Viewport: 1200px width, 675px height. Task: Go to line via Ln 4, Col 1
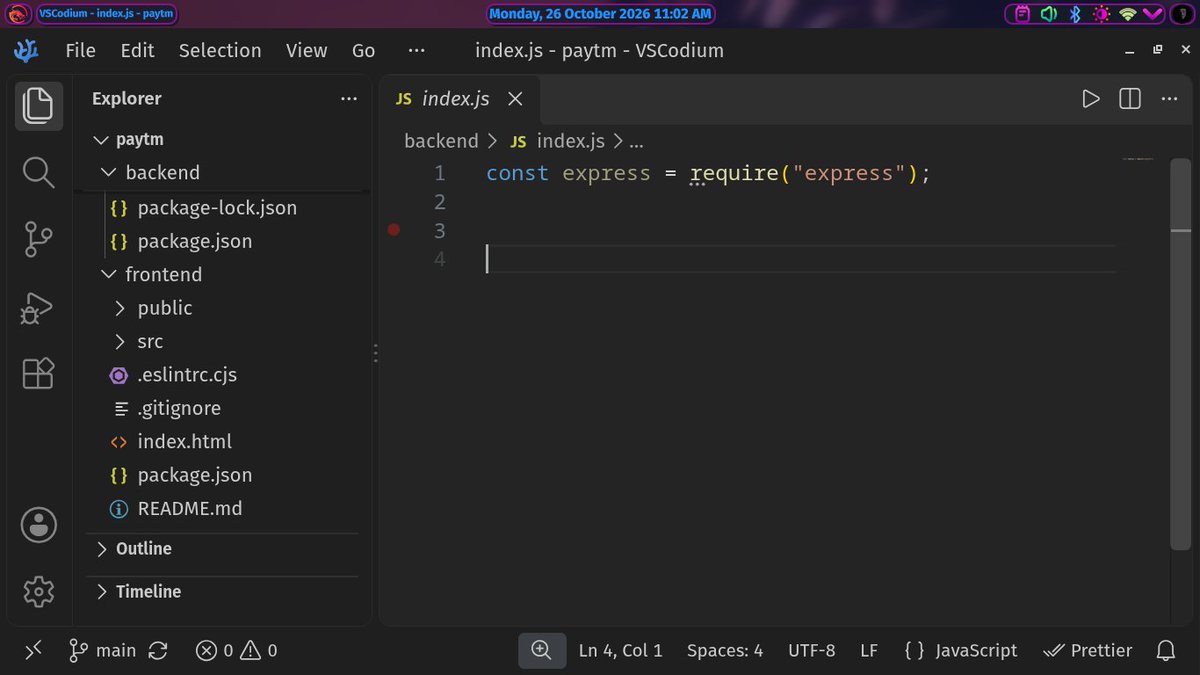[x=621, y=650]
